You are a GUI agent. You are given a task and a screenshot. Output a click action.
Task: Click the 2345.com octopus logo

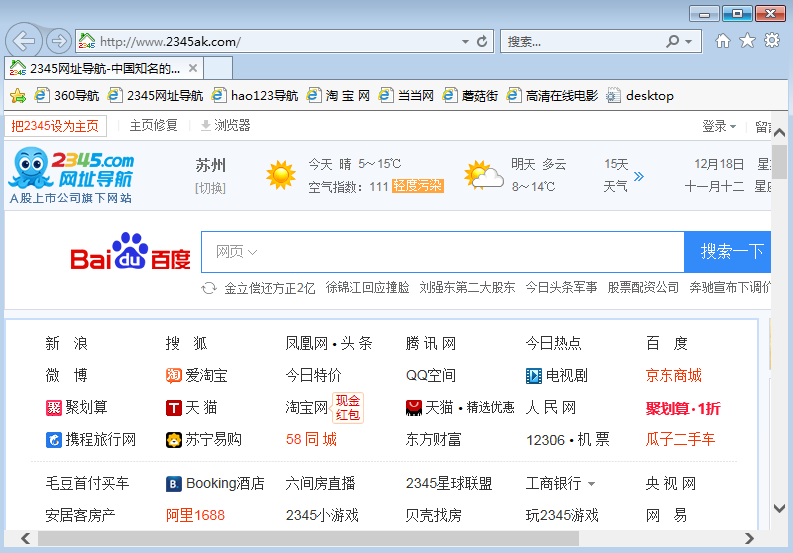tap(71, 175)
